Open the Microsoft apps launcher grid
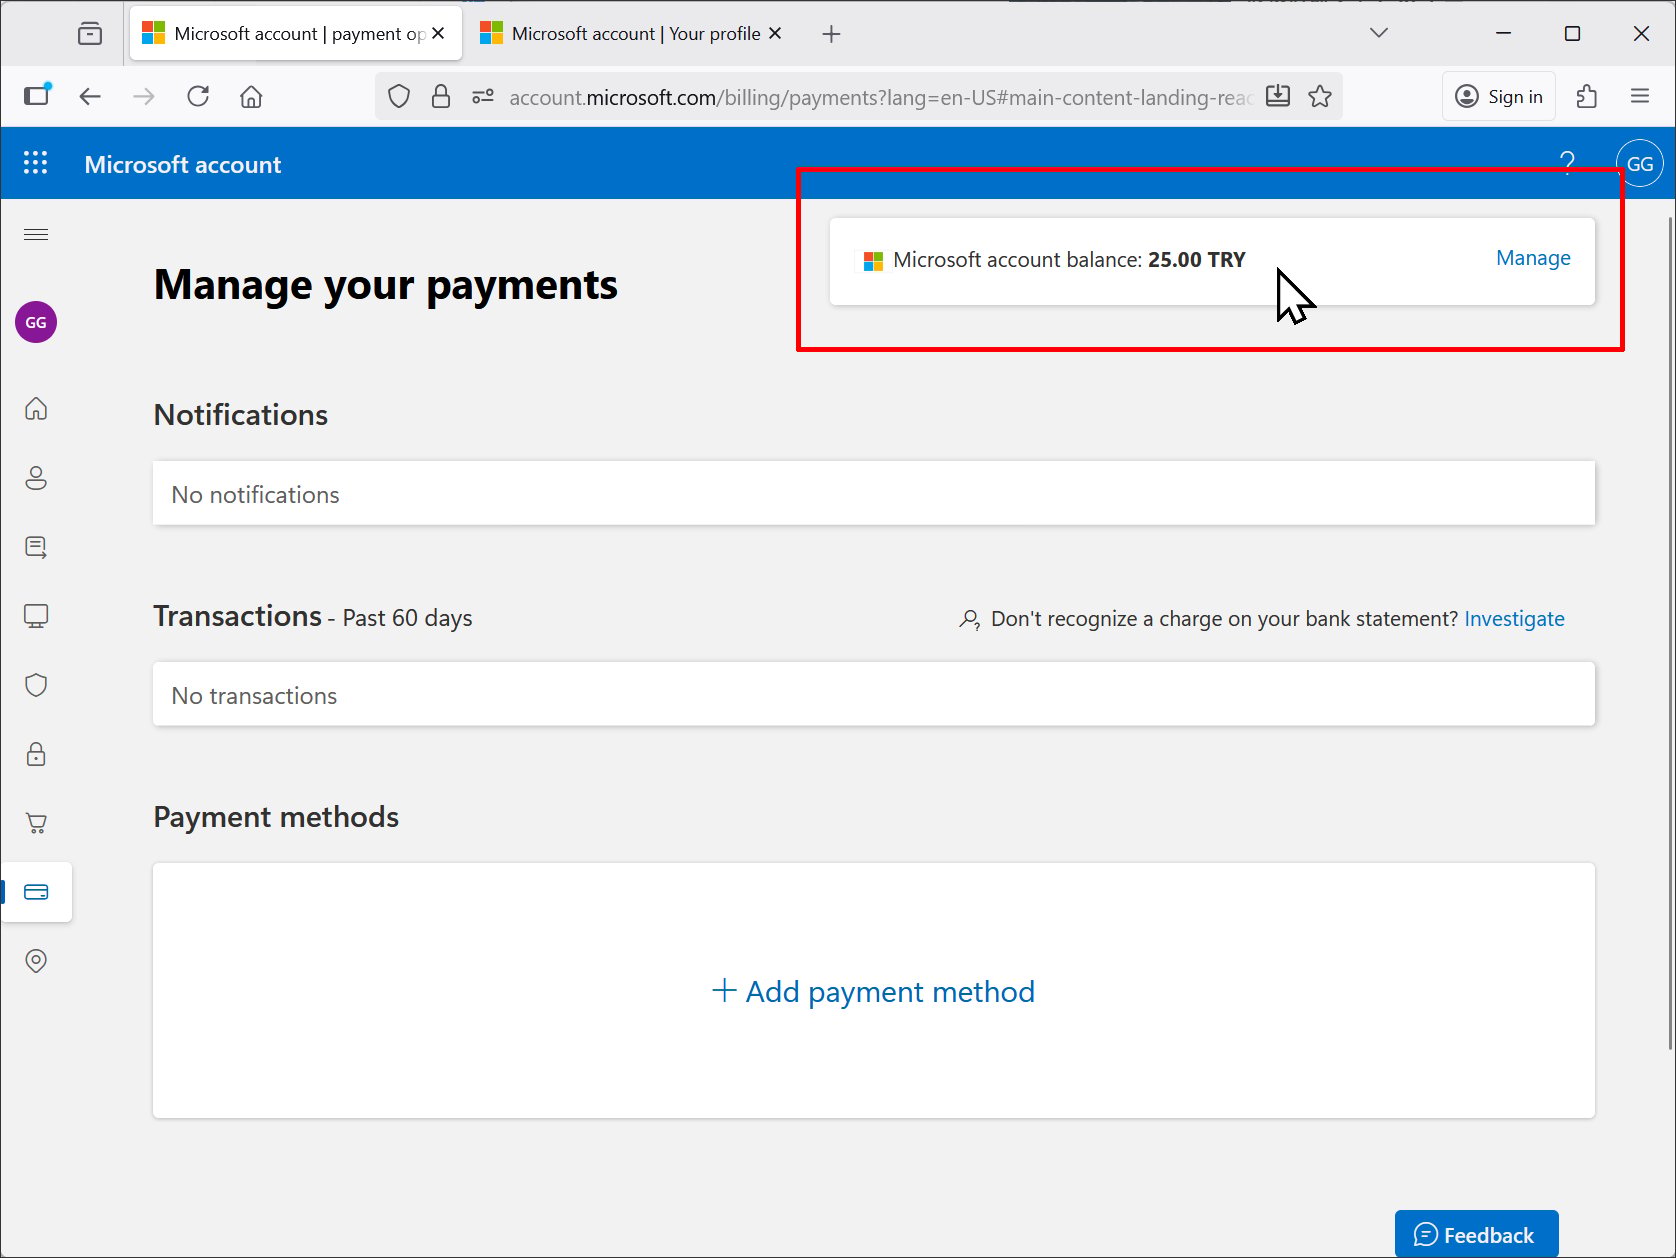1676x1258 pixels. [36, 163]
